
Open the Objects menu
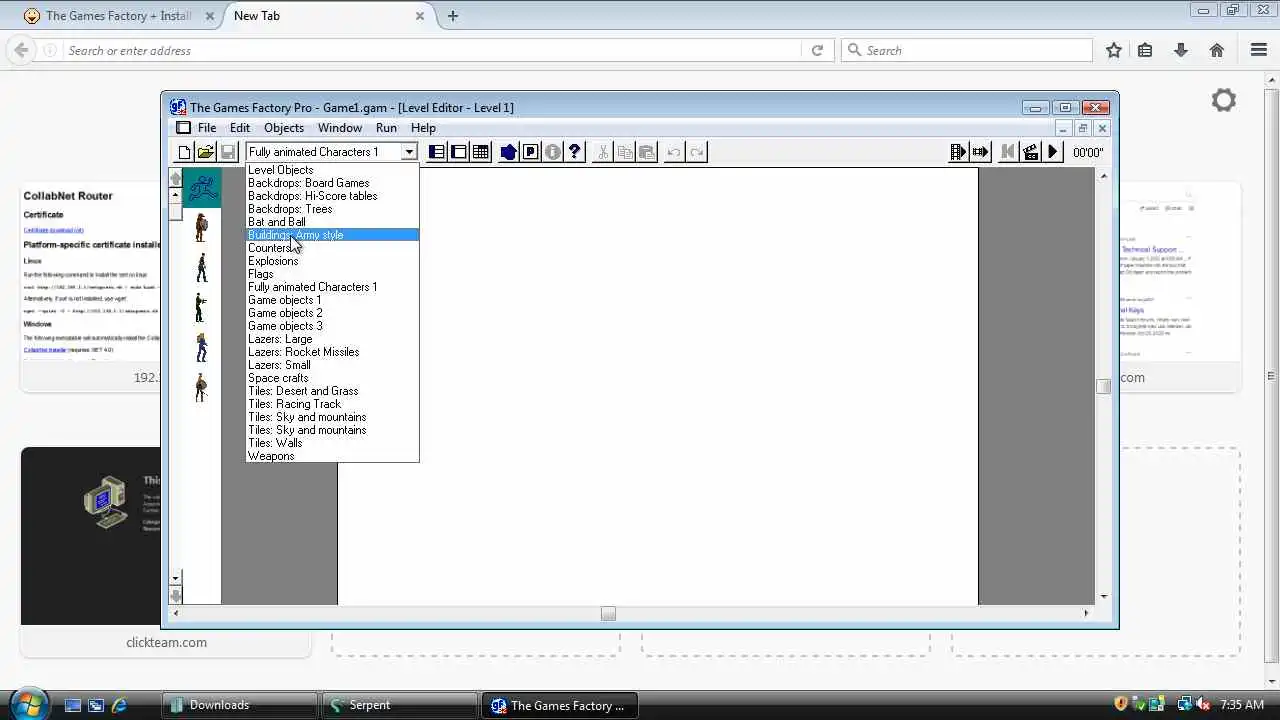(x=284, y=128)
